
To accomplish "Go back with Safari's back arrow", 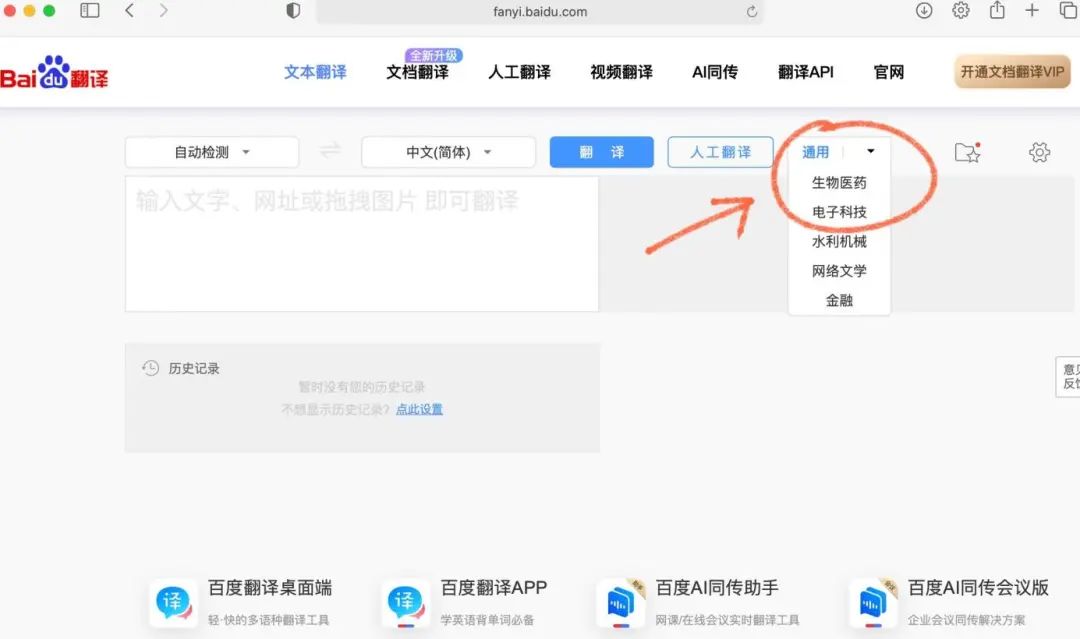I will [129, 10].
